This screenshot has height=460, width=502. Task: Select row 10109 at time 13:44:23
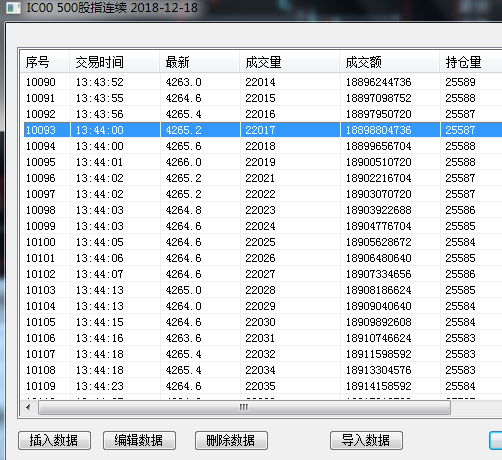pyautogui.click(x=261, y=386)
